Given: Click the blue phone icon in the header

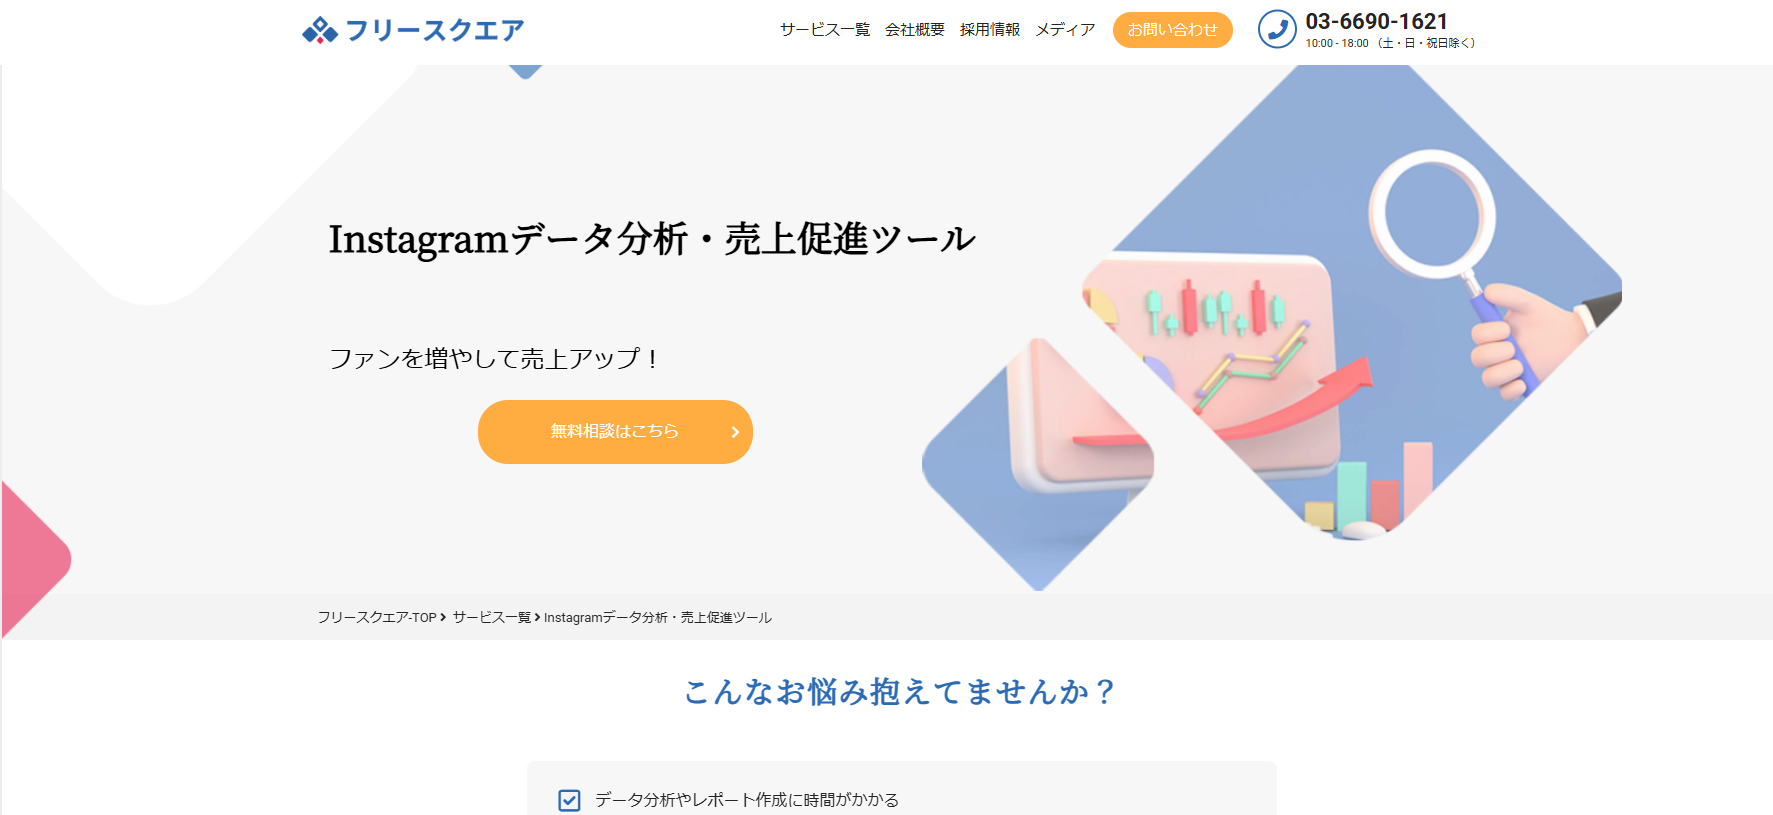Looking at the screenshot, I should coord(1277,29).
